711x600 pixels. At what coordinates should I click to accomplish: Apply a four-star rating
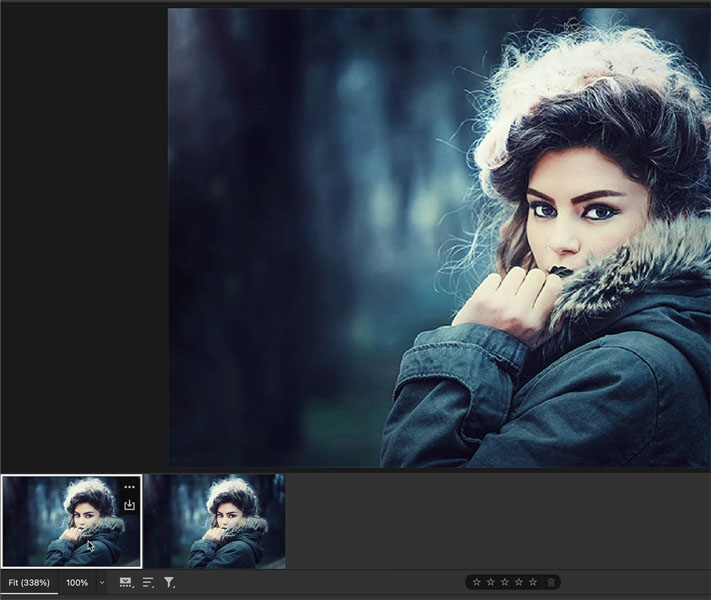click(x=518, y=582)
